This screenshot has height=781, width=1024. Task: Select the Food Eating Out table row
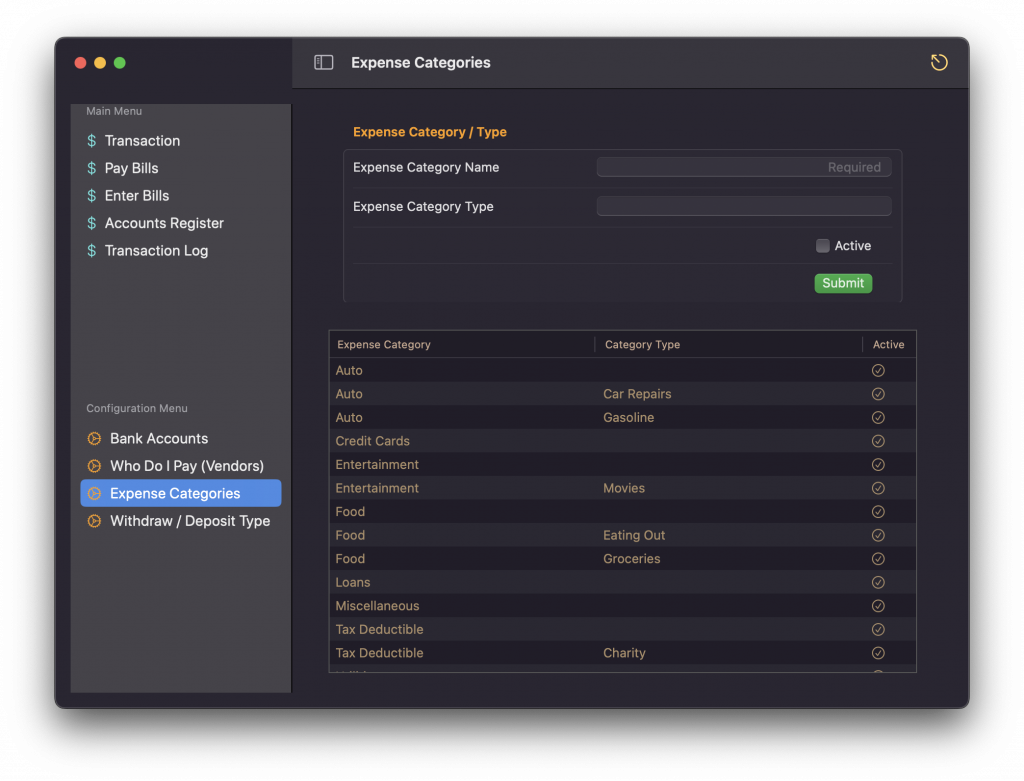(620, 535)
